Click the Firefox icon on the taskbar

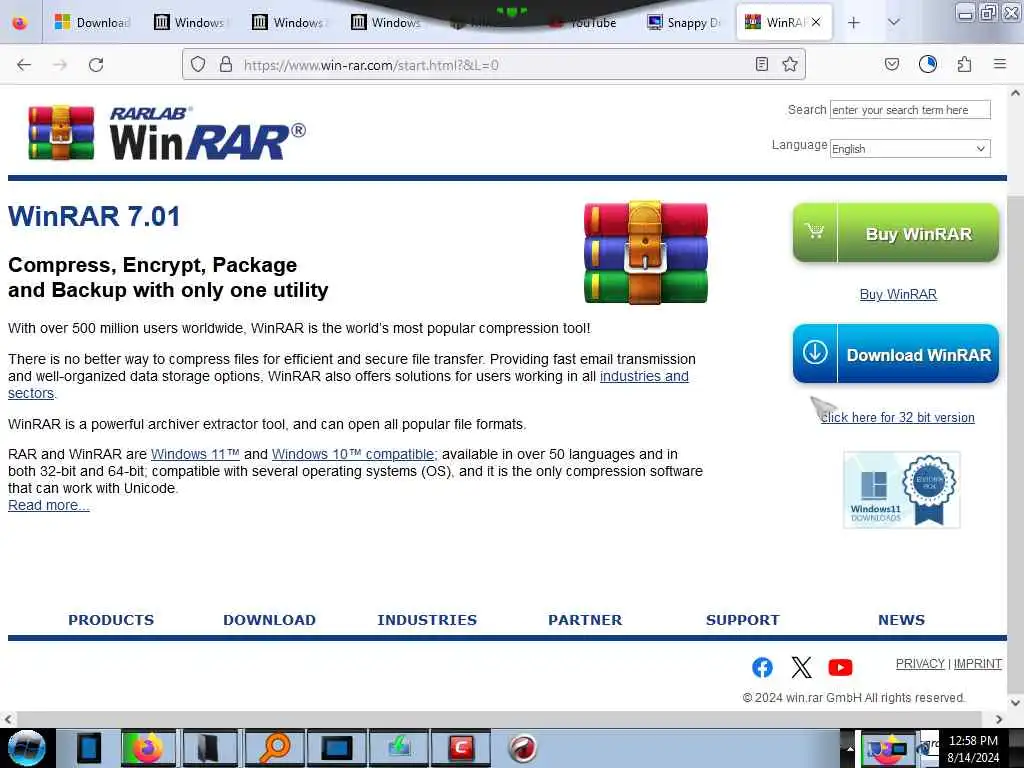148,748
